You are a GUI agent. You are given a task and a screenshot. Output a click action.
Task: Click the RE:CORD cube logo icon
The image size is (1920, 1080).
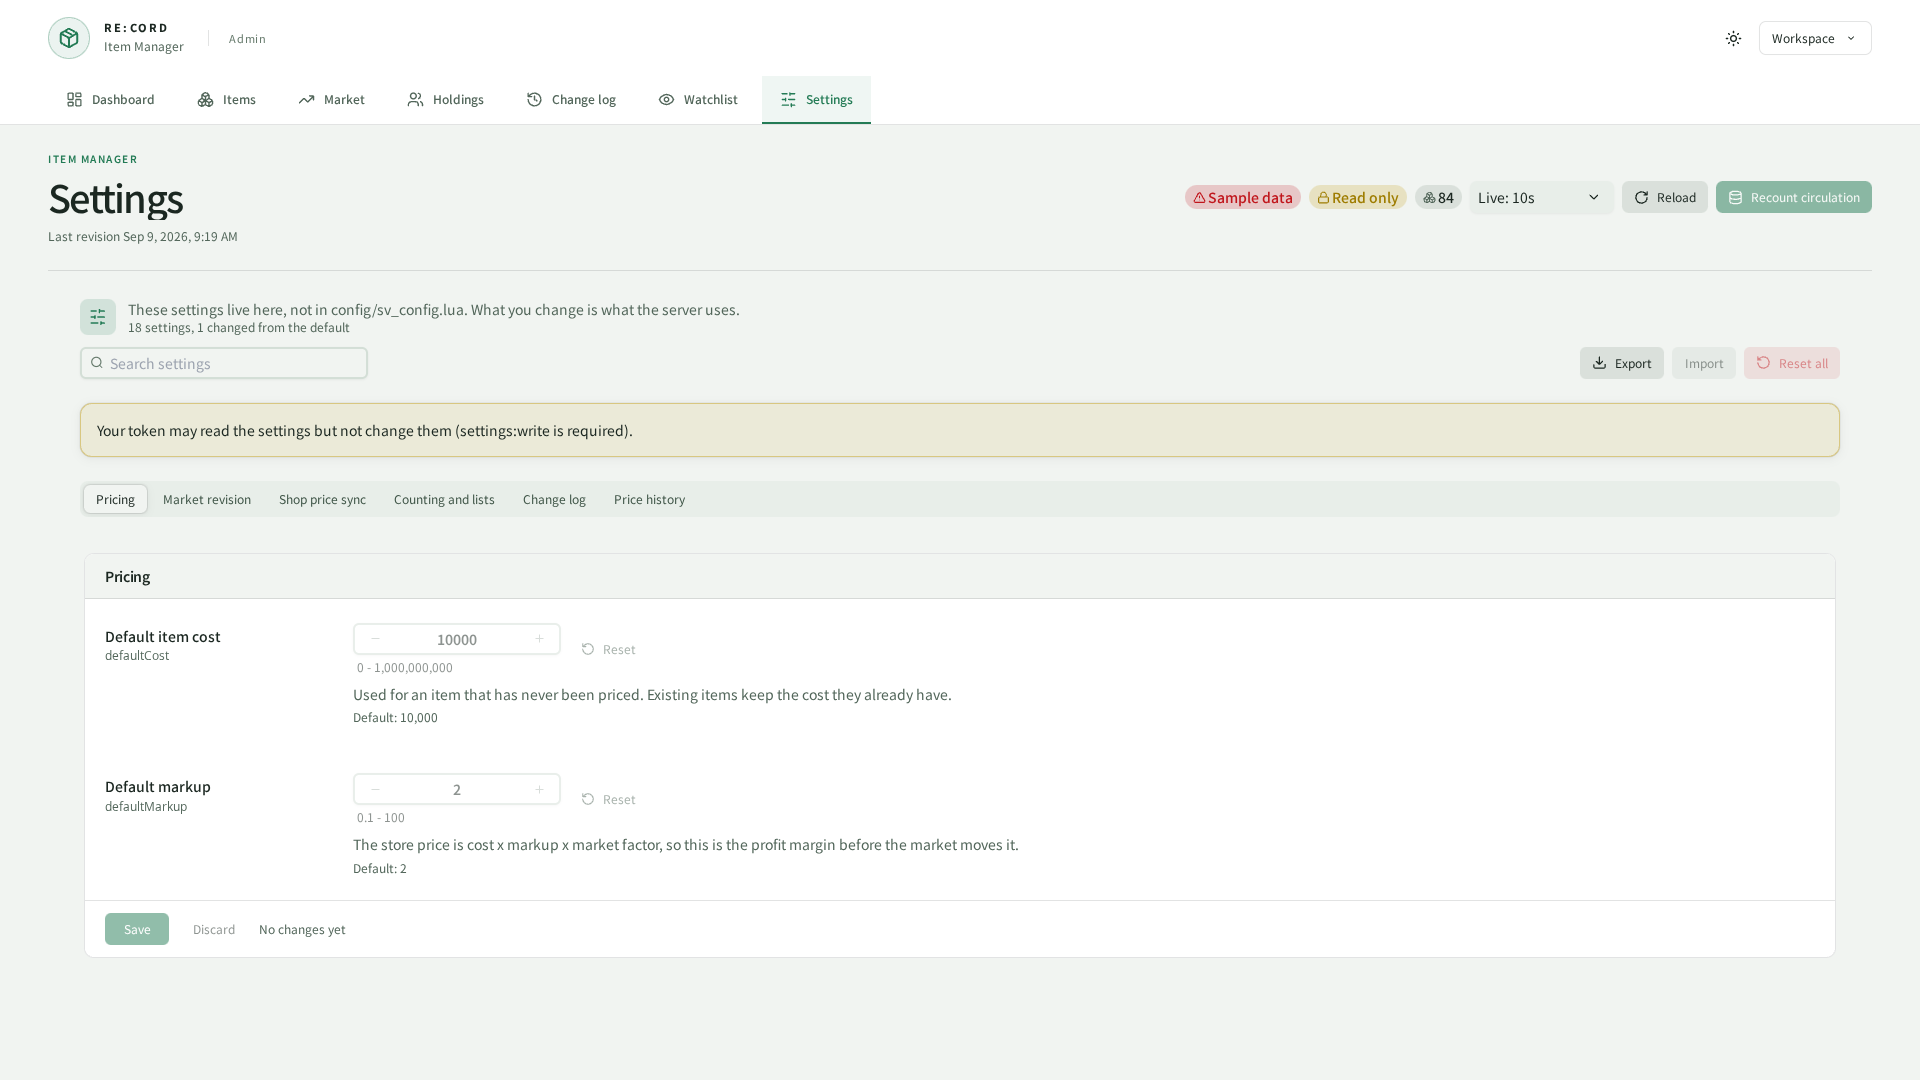click(69, 38)
